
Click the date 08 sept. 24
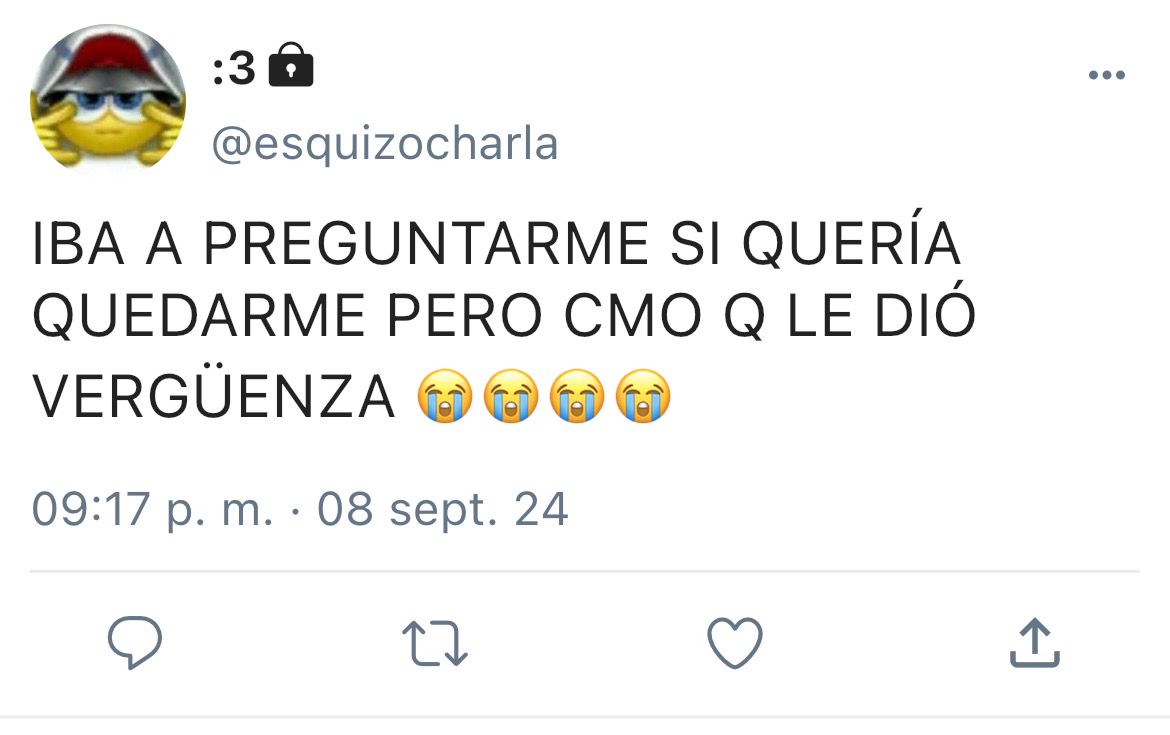coord(443,510)
